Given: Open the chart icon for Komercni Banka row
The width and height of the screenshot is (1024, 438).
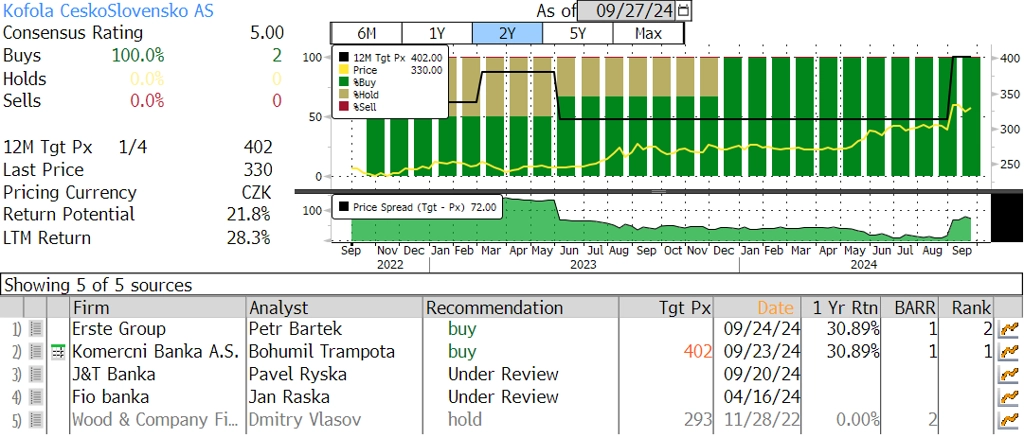Looking at the screenshot, I should 1009,352.
